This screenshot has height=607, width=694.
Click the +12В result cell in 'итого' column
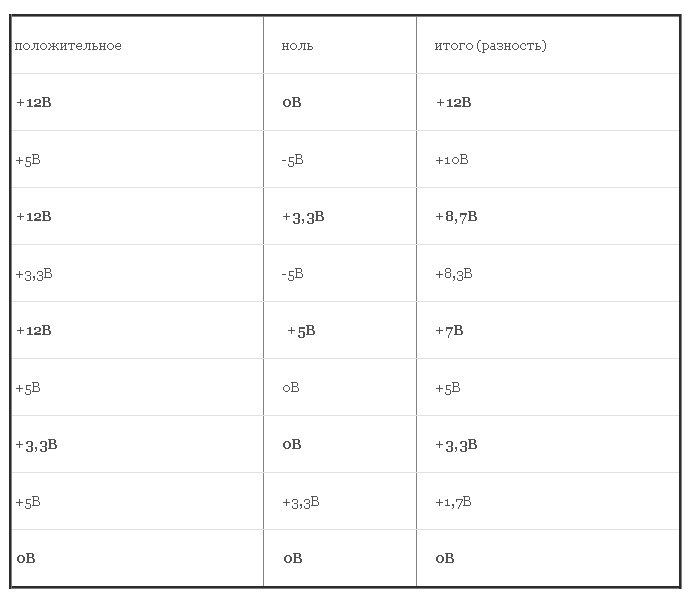coord(453,103)
